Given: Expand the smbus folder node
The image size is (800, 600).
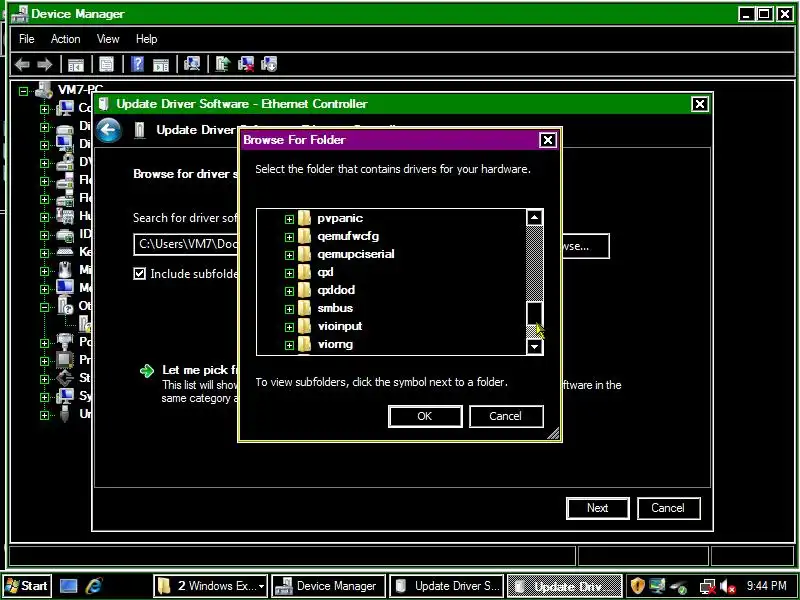Looking at the screenshot, I should (x=289, y=309).
